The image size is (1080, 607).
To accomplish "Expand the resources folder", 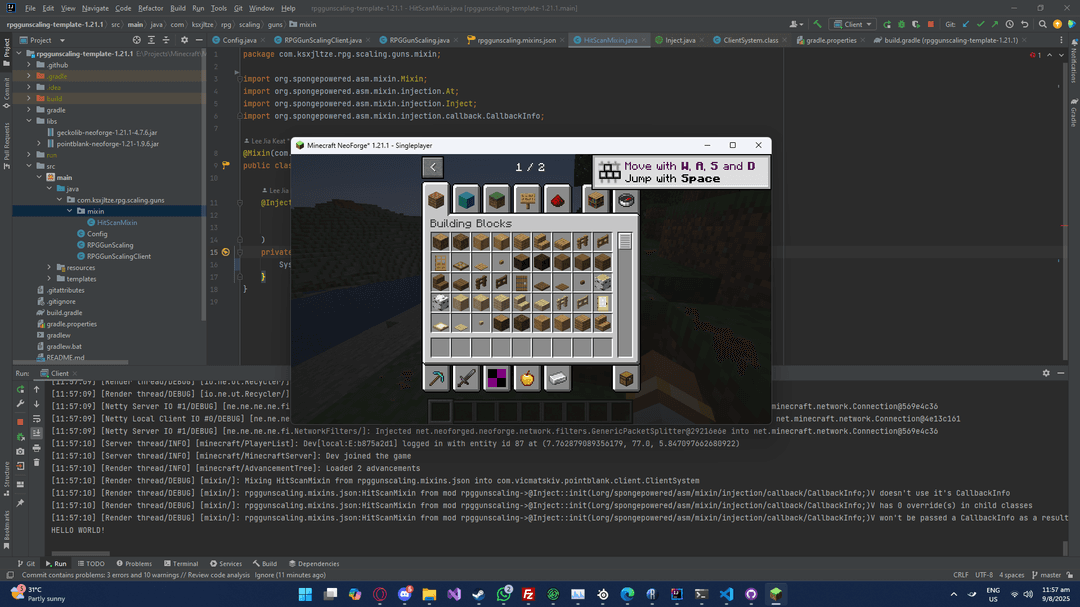I will [50, 267].
